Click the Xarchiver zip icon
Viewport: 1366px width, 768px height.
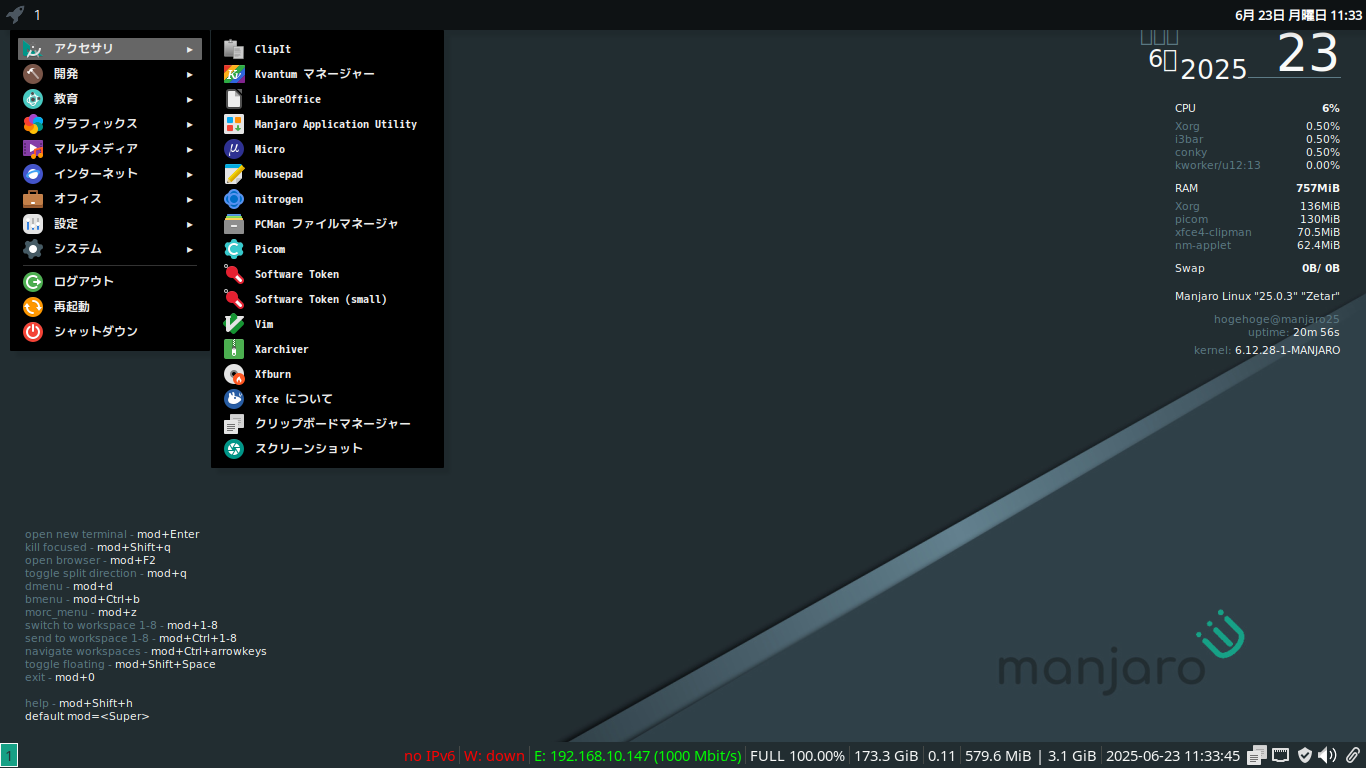click(x=234, y=349)
